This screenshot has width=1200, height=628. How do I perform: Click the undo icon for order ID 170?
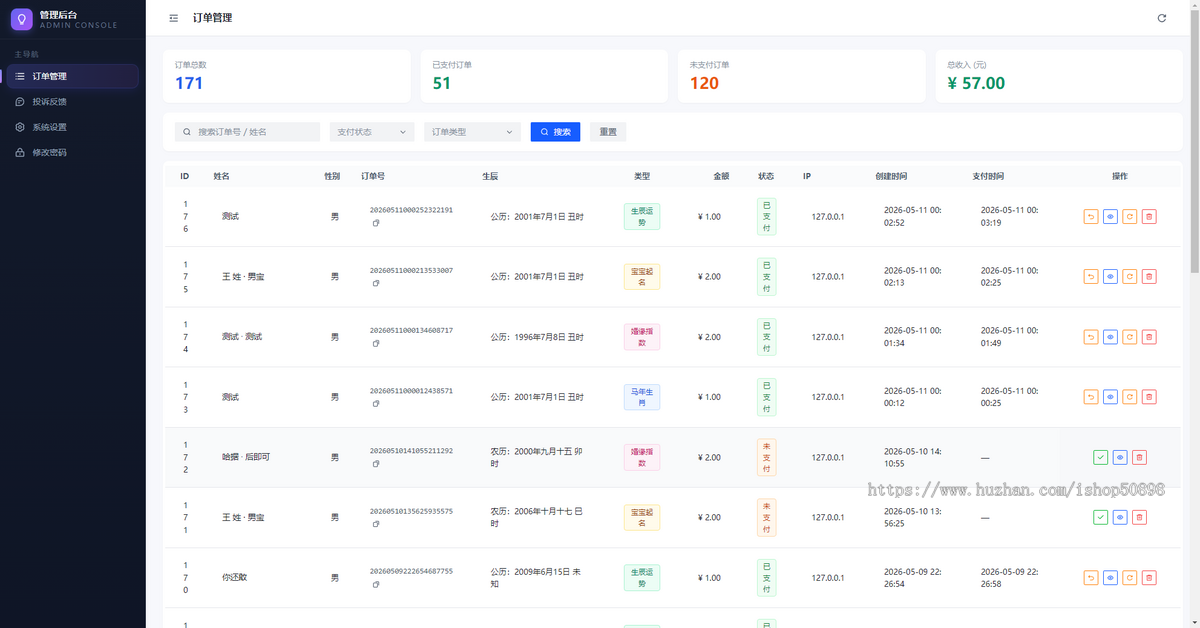[1091, 578]
